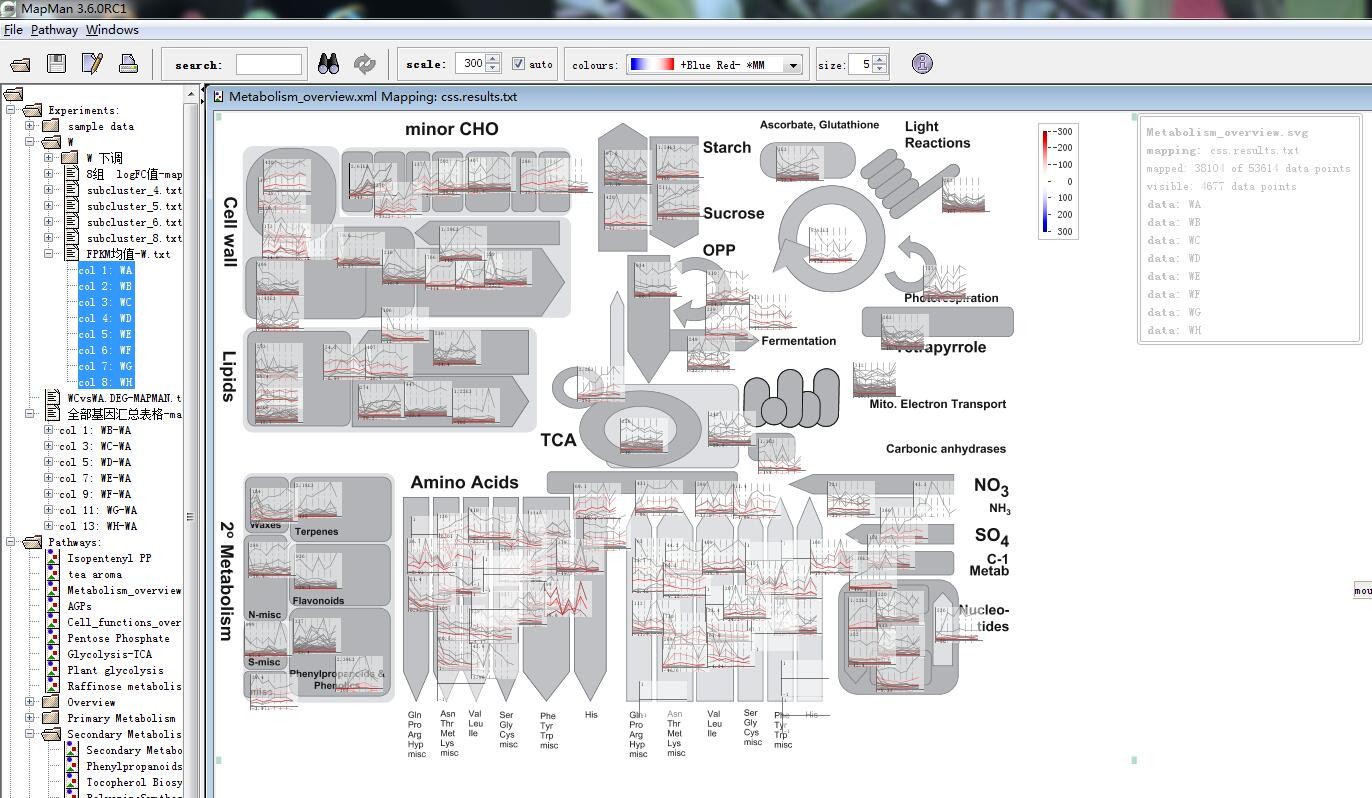Click the red-blue color scale legend
Viewport: 1372px width, 798px height.
coord(1045,181)
